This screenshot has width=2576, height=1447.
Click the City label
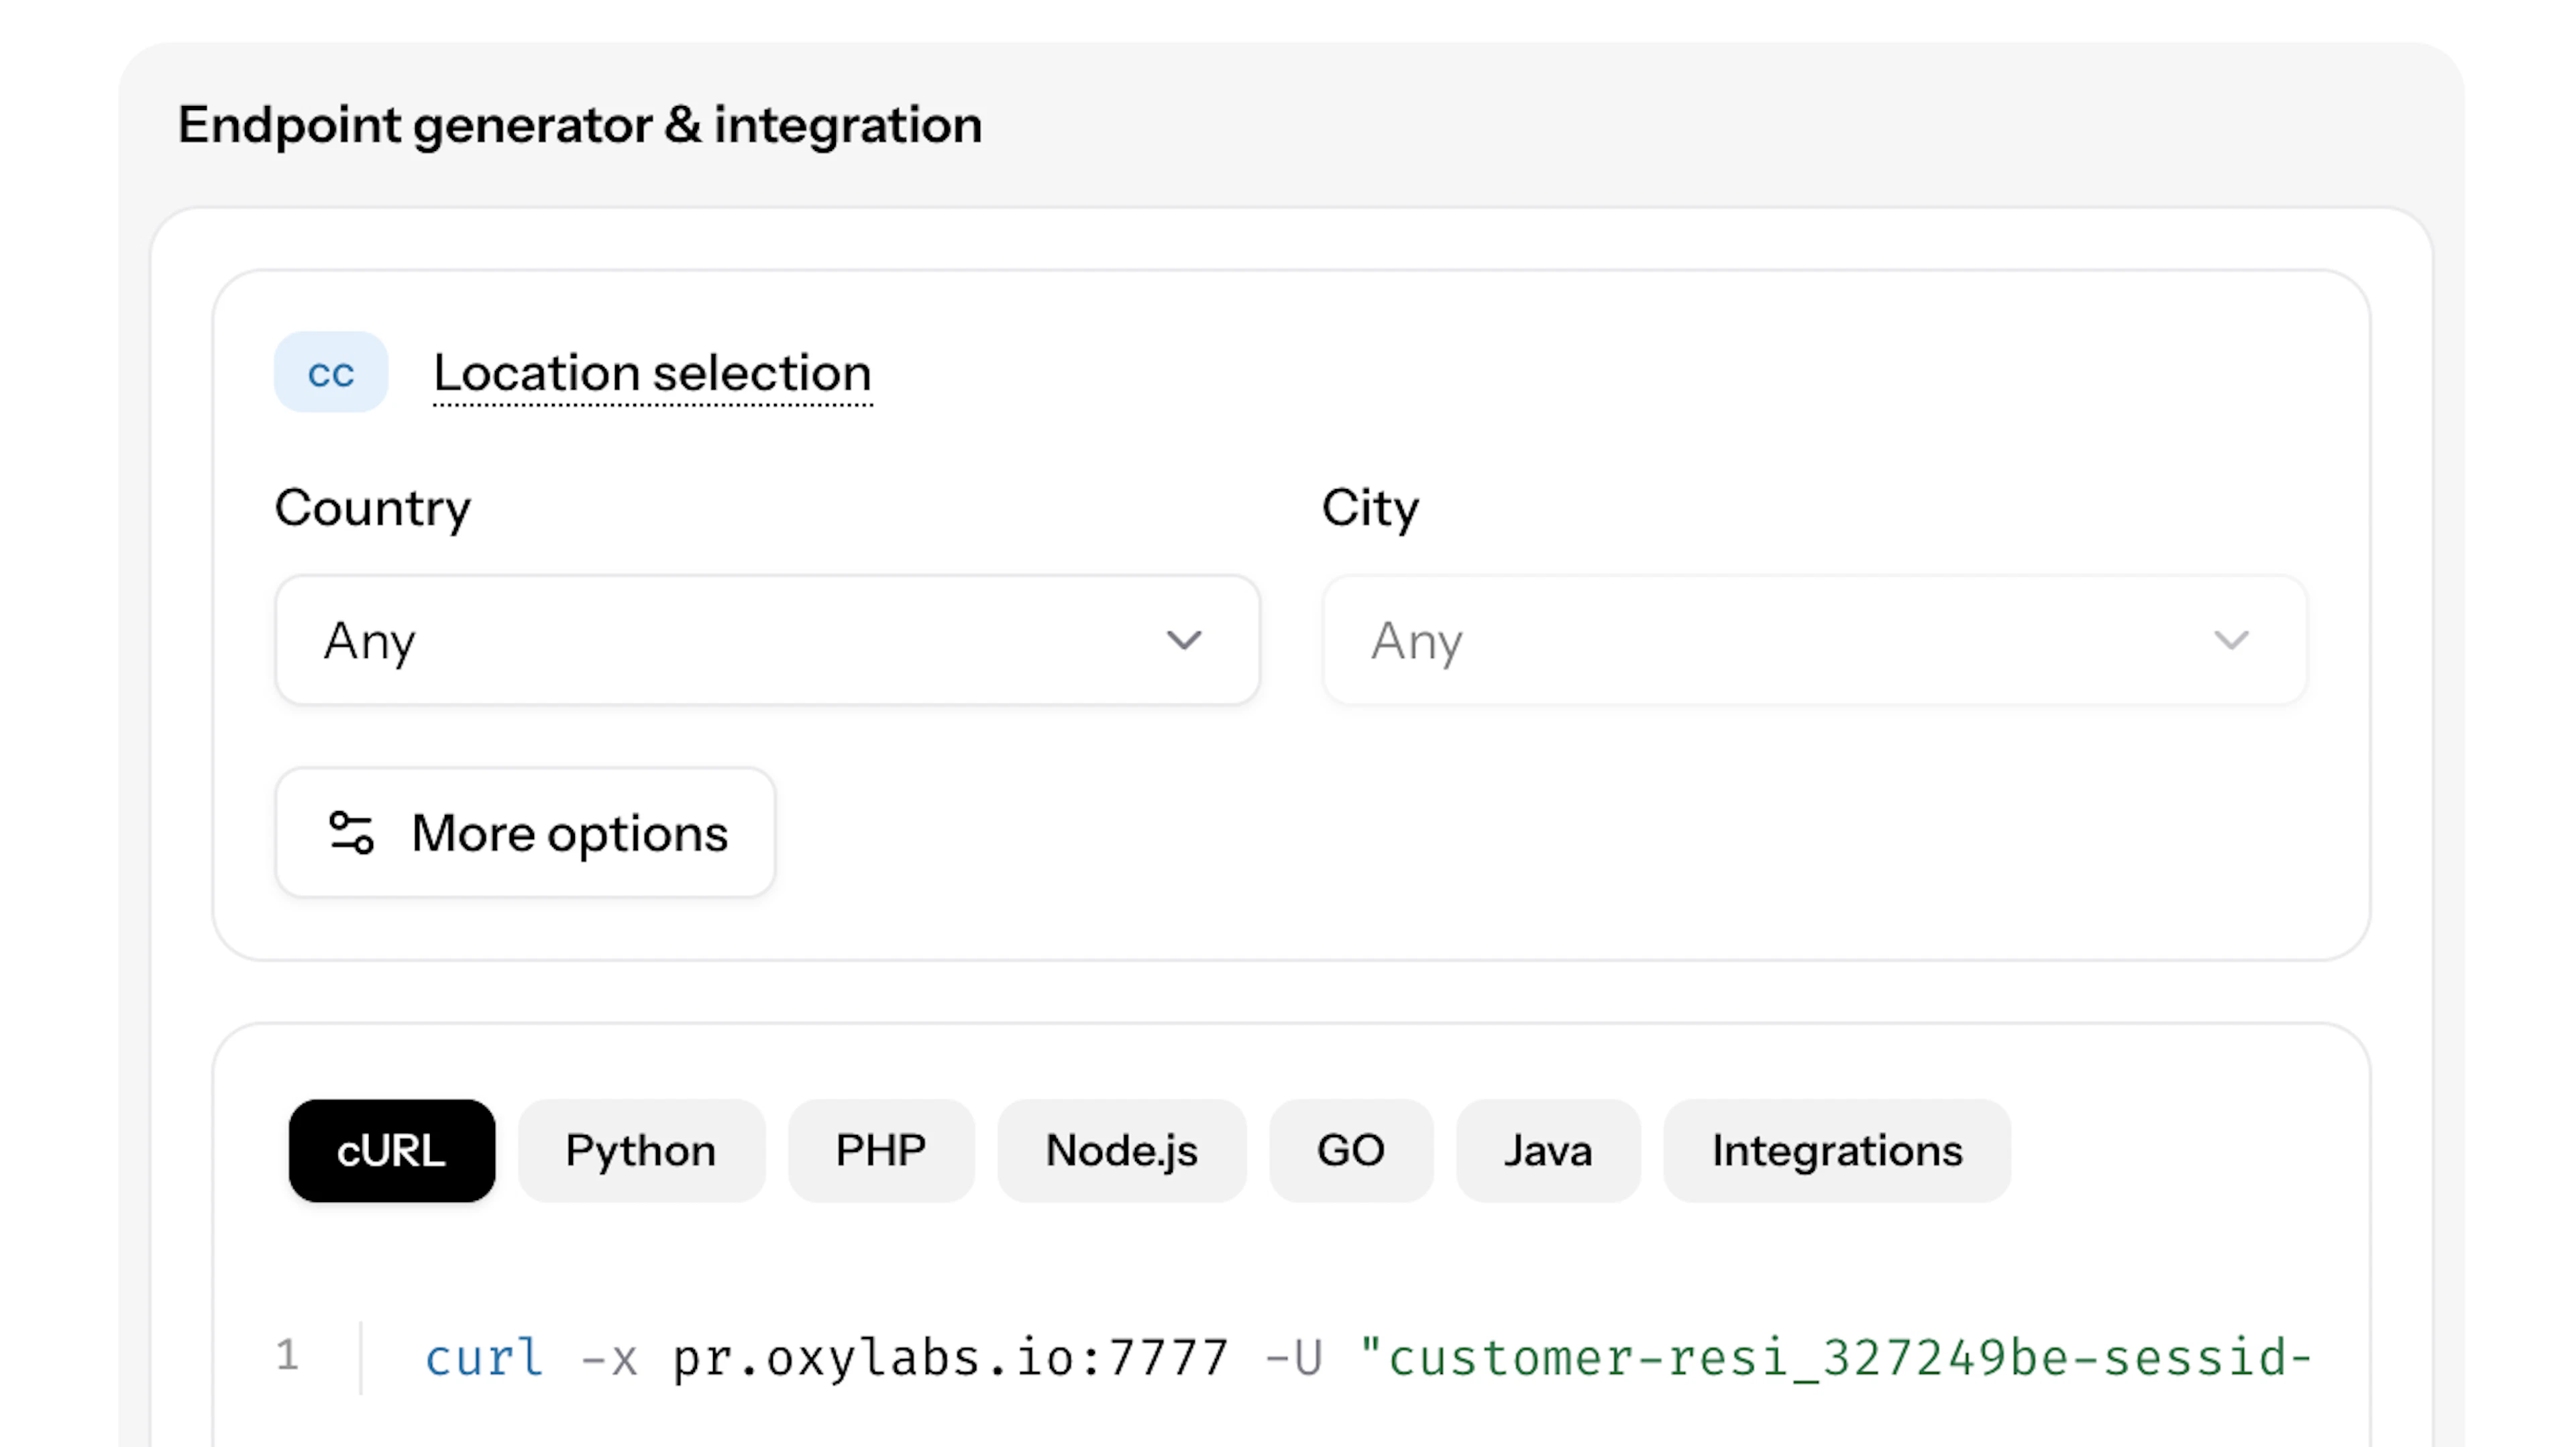1370,509
